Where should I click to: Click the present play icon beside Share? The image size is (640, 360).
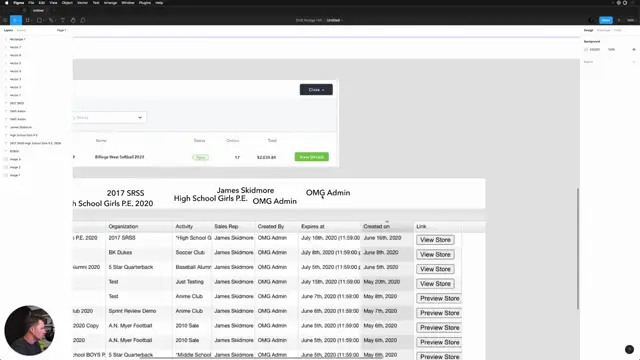point(619,20)
